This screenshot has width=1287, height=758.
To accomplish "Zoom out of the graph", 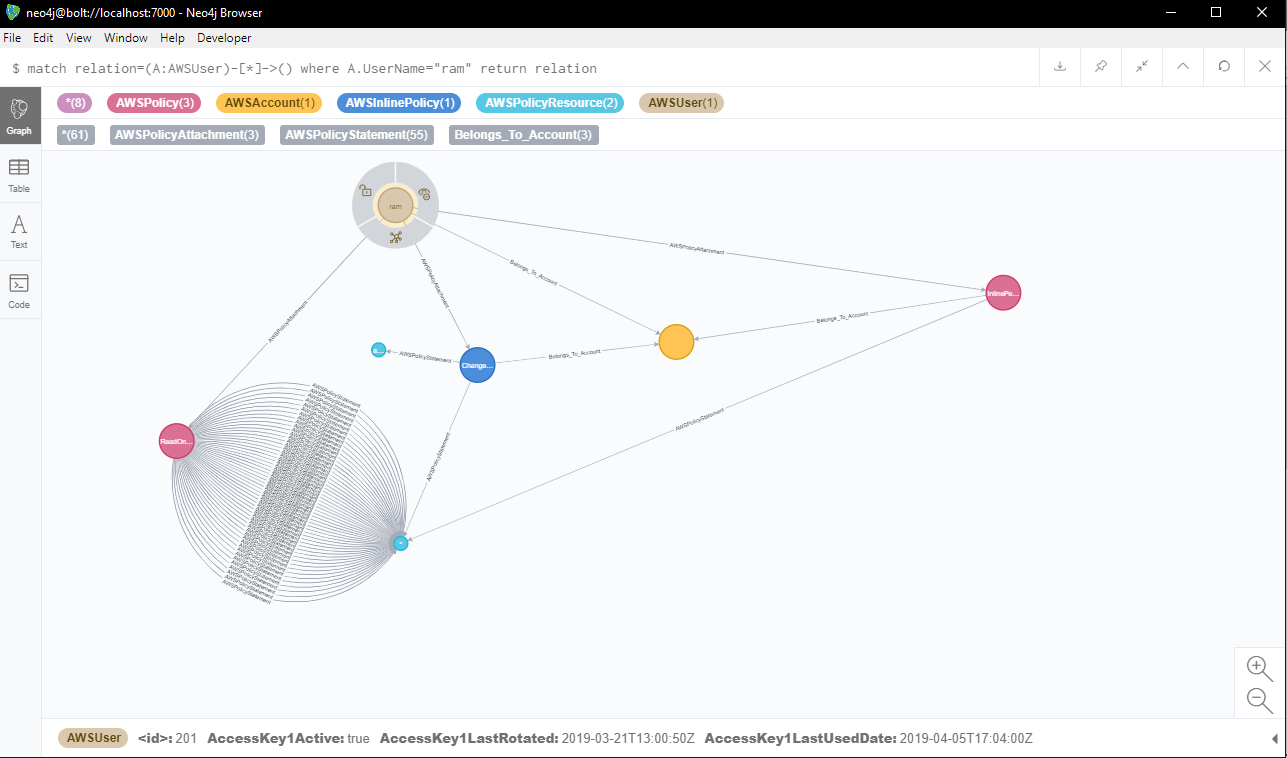I will pos(1259,699).
